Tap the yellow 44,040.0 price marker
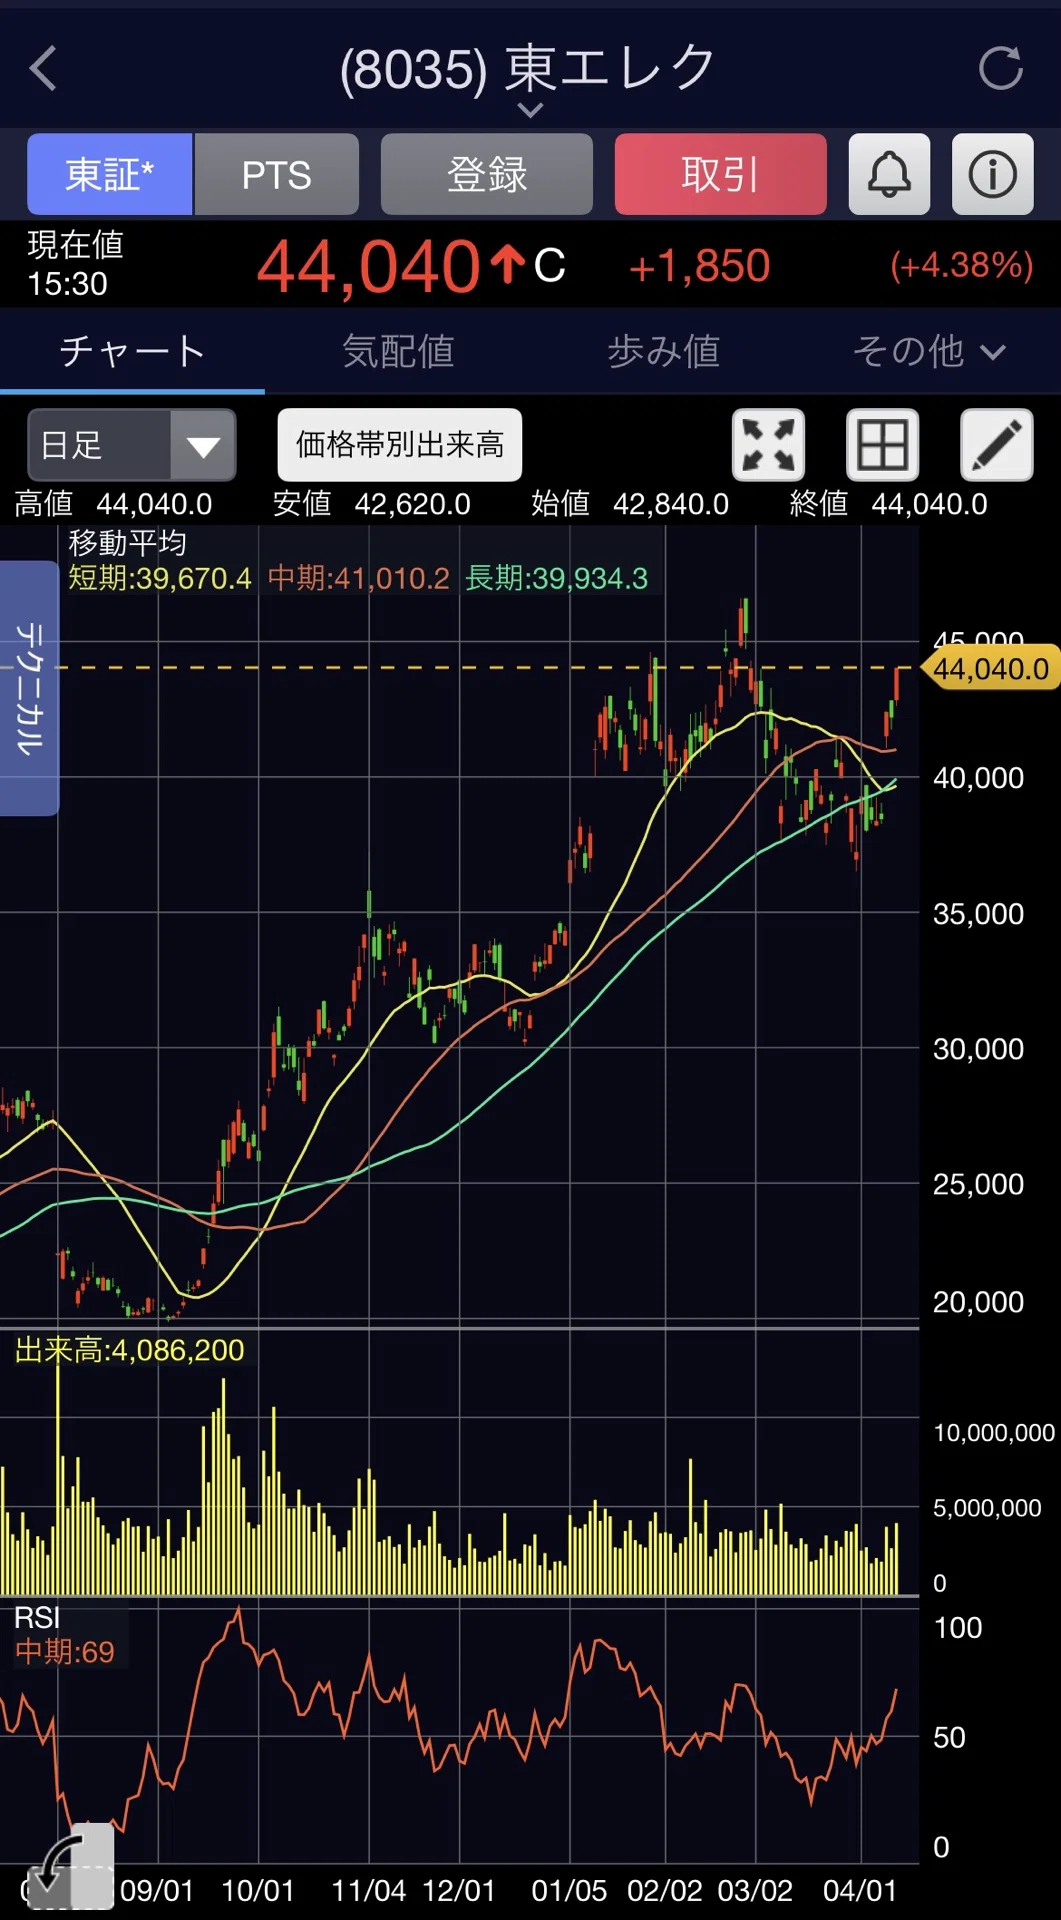The width and height of the screenshot is (1061, 1920). (x=991, y=668)
